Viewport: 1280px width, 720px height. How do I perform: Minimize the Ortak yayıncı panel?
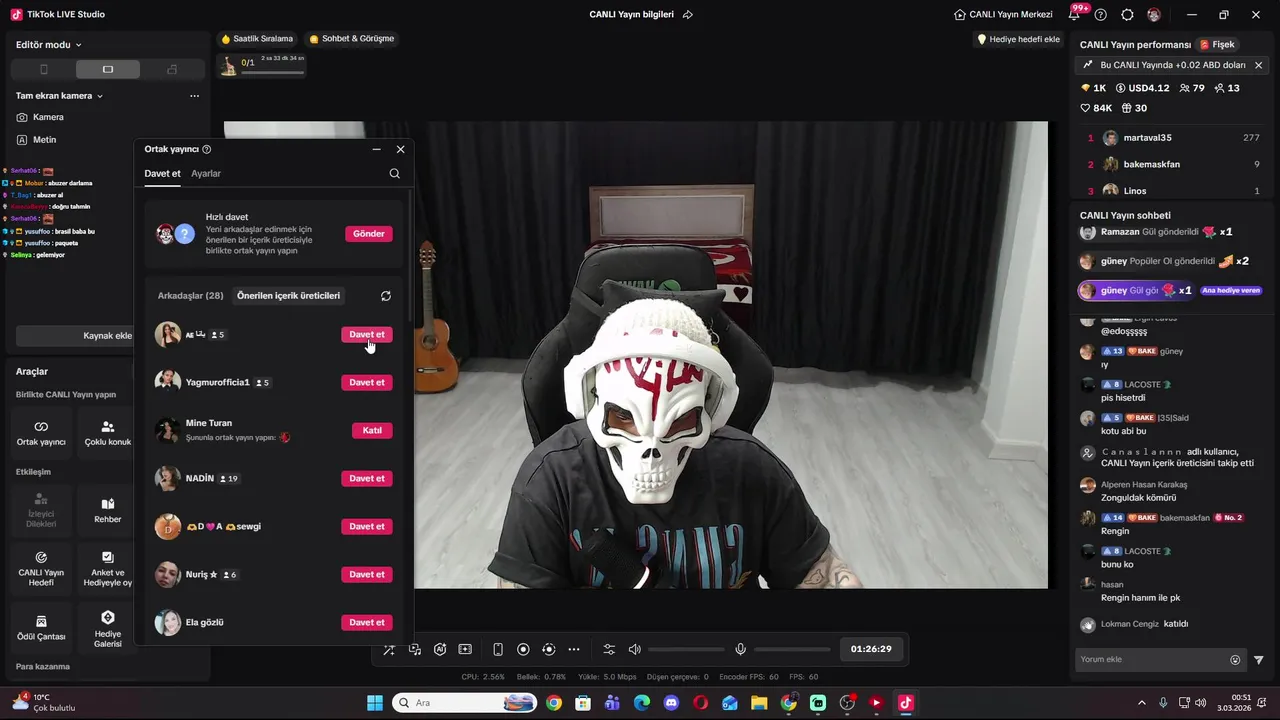[376, 149]
